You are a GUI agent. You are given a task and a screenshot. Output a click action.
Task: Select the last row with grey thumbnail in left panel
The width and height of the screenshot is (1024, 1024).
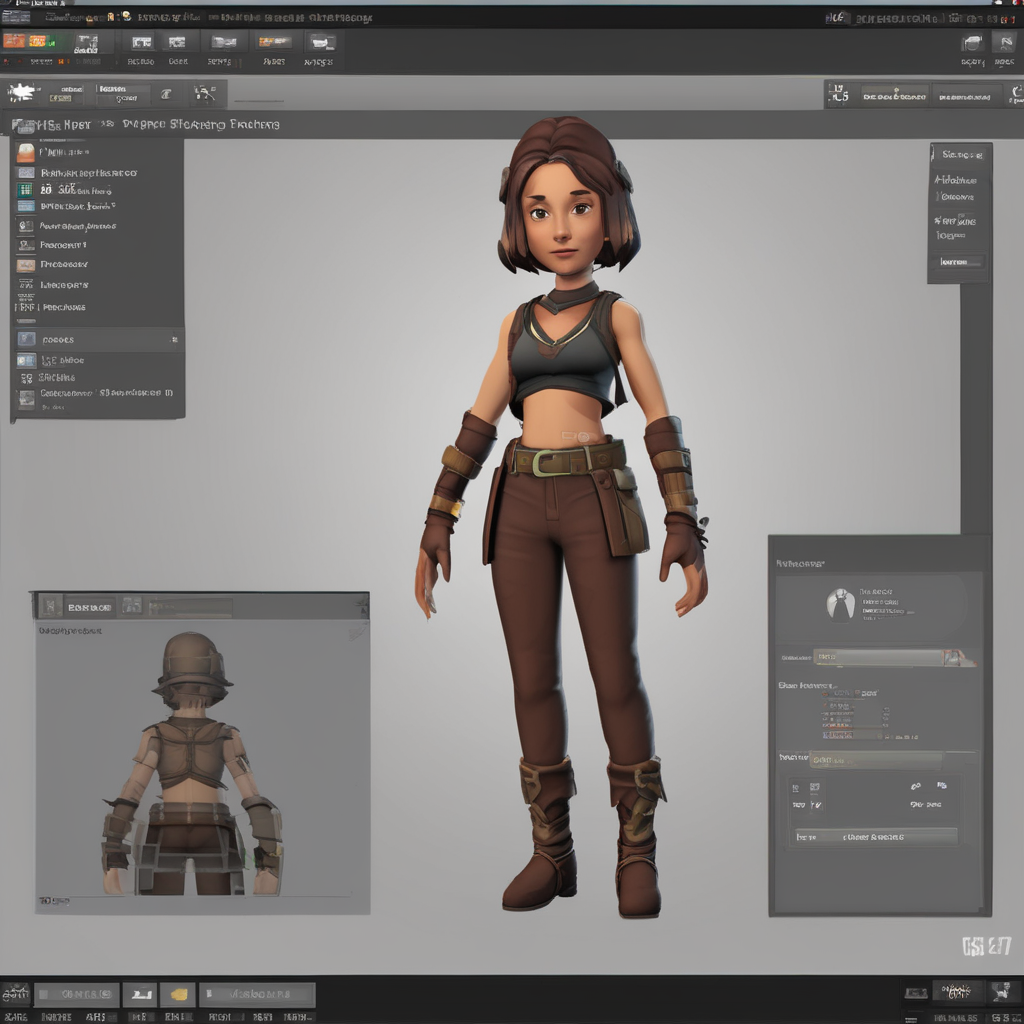click(98, 396)
